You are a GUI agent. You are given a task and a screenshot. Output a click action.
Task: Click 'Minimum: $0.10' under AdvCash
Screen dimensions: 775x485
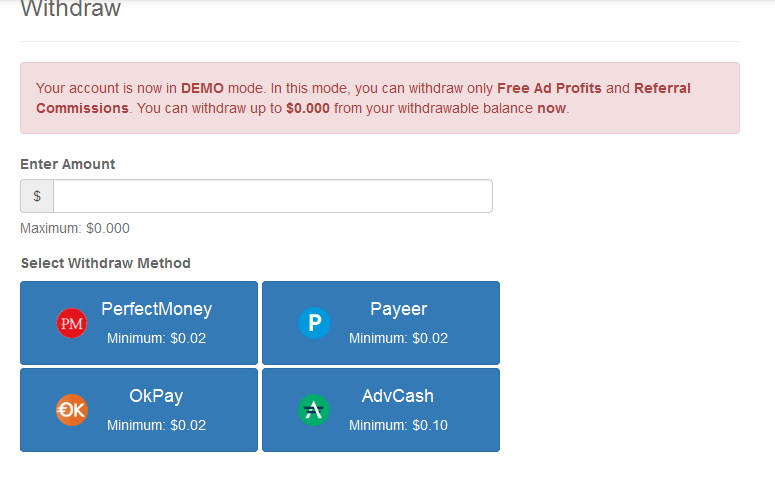tap(398, 425)
